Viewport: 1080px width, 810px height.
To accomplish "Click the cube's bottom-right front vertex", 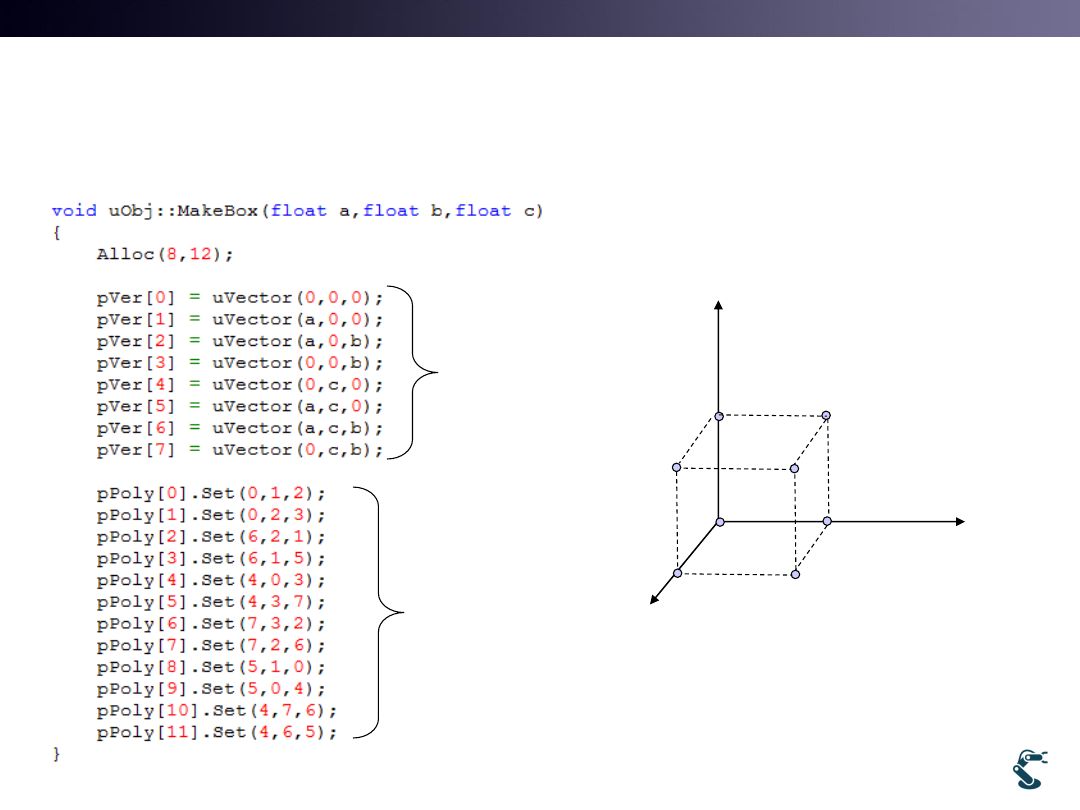I will (795, 574).
